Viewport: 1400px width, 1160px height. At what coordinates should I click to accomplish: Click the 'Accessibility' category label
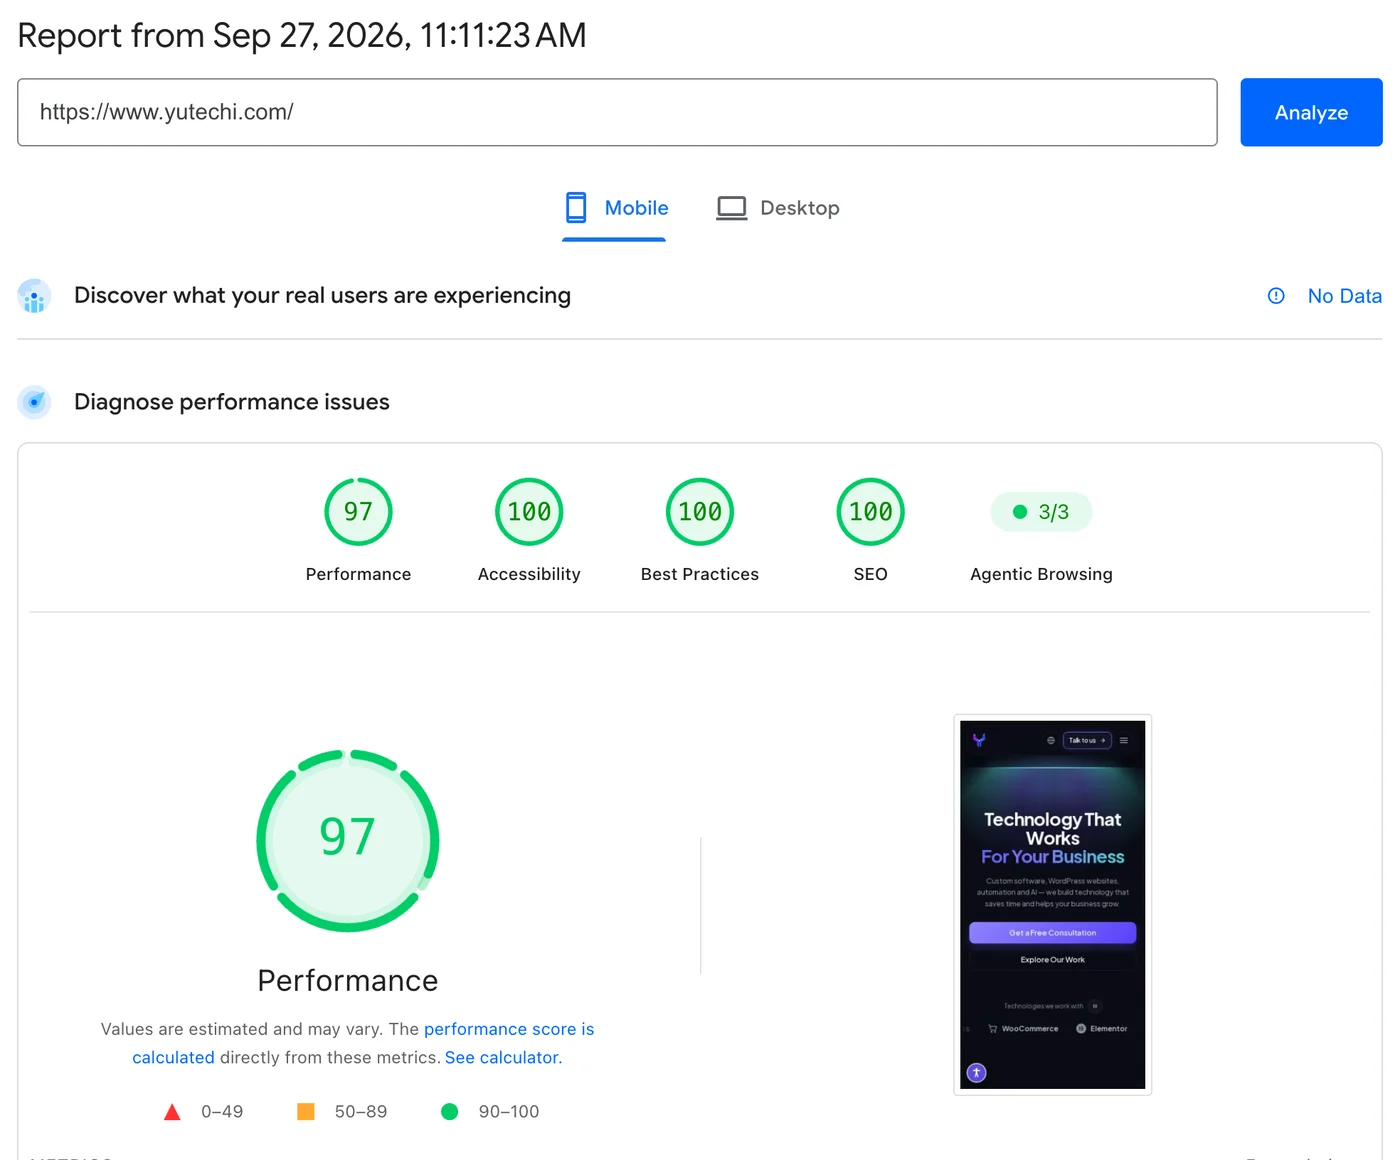click(x=529, y=574)
